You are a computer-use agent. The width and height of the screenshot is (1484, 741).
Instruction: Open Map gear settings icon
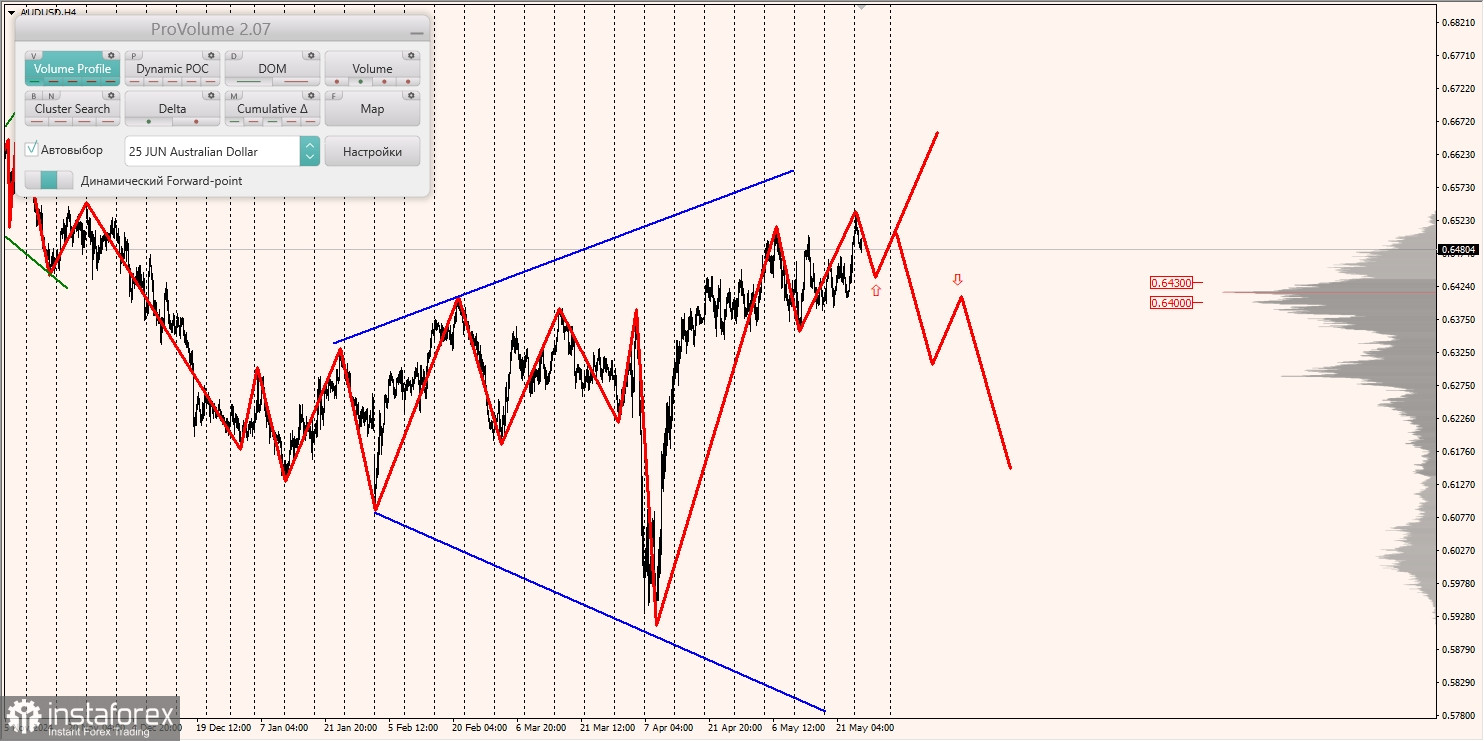click(x=411, y=95)
